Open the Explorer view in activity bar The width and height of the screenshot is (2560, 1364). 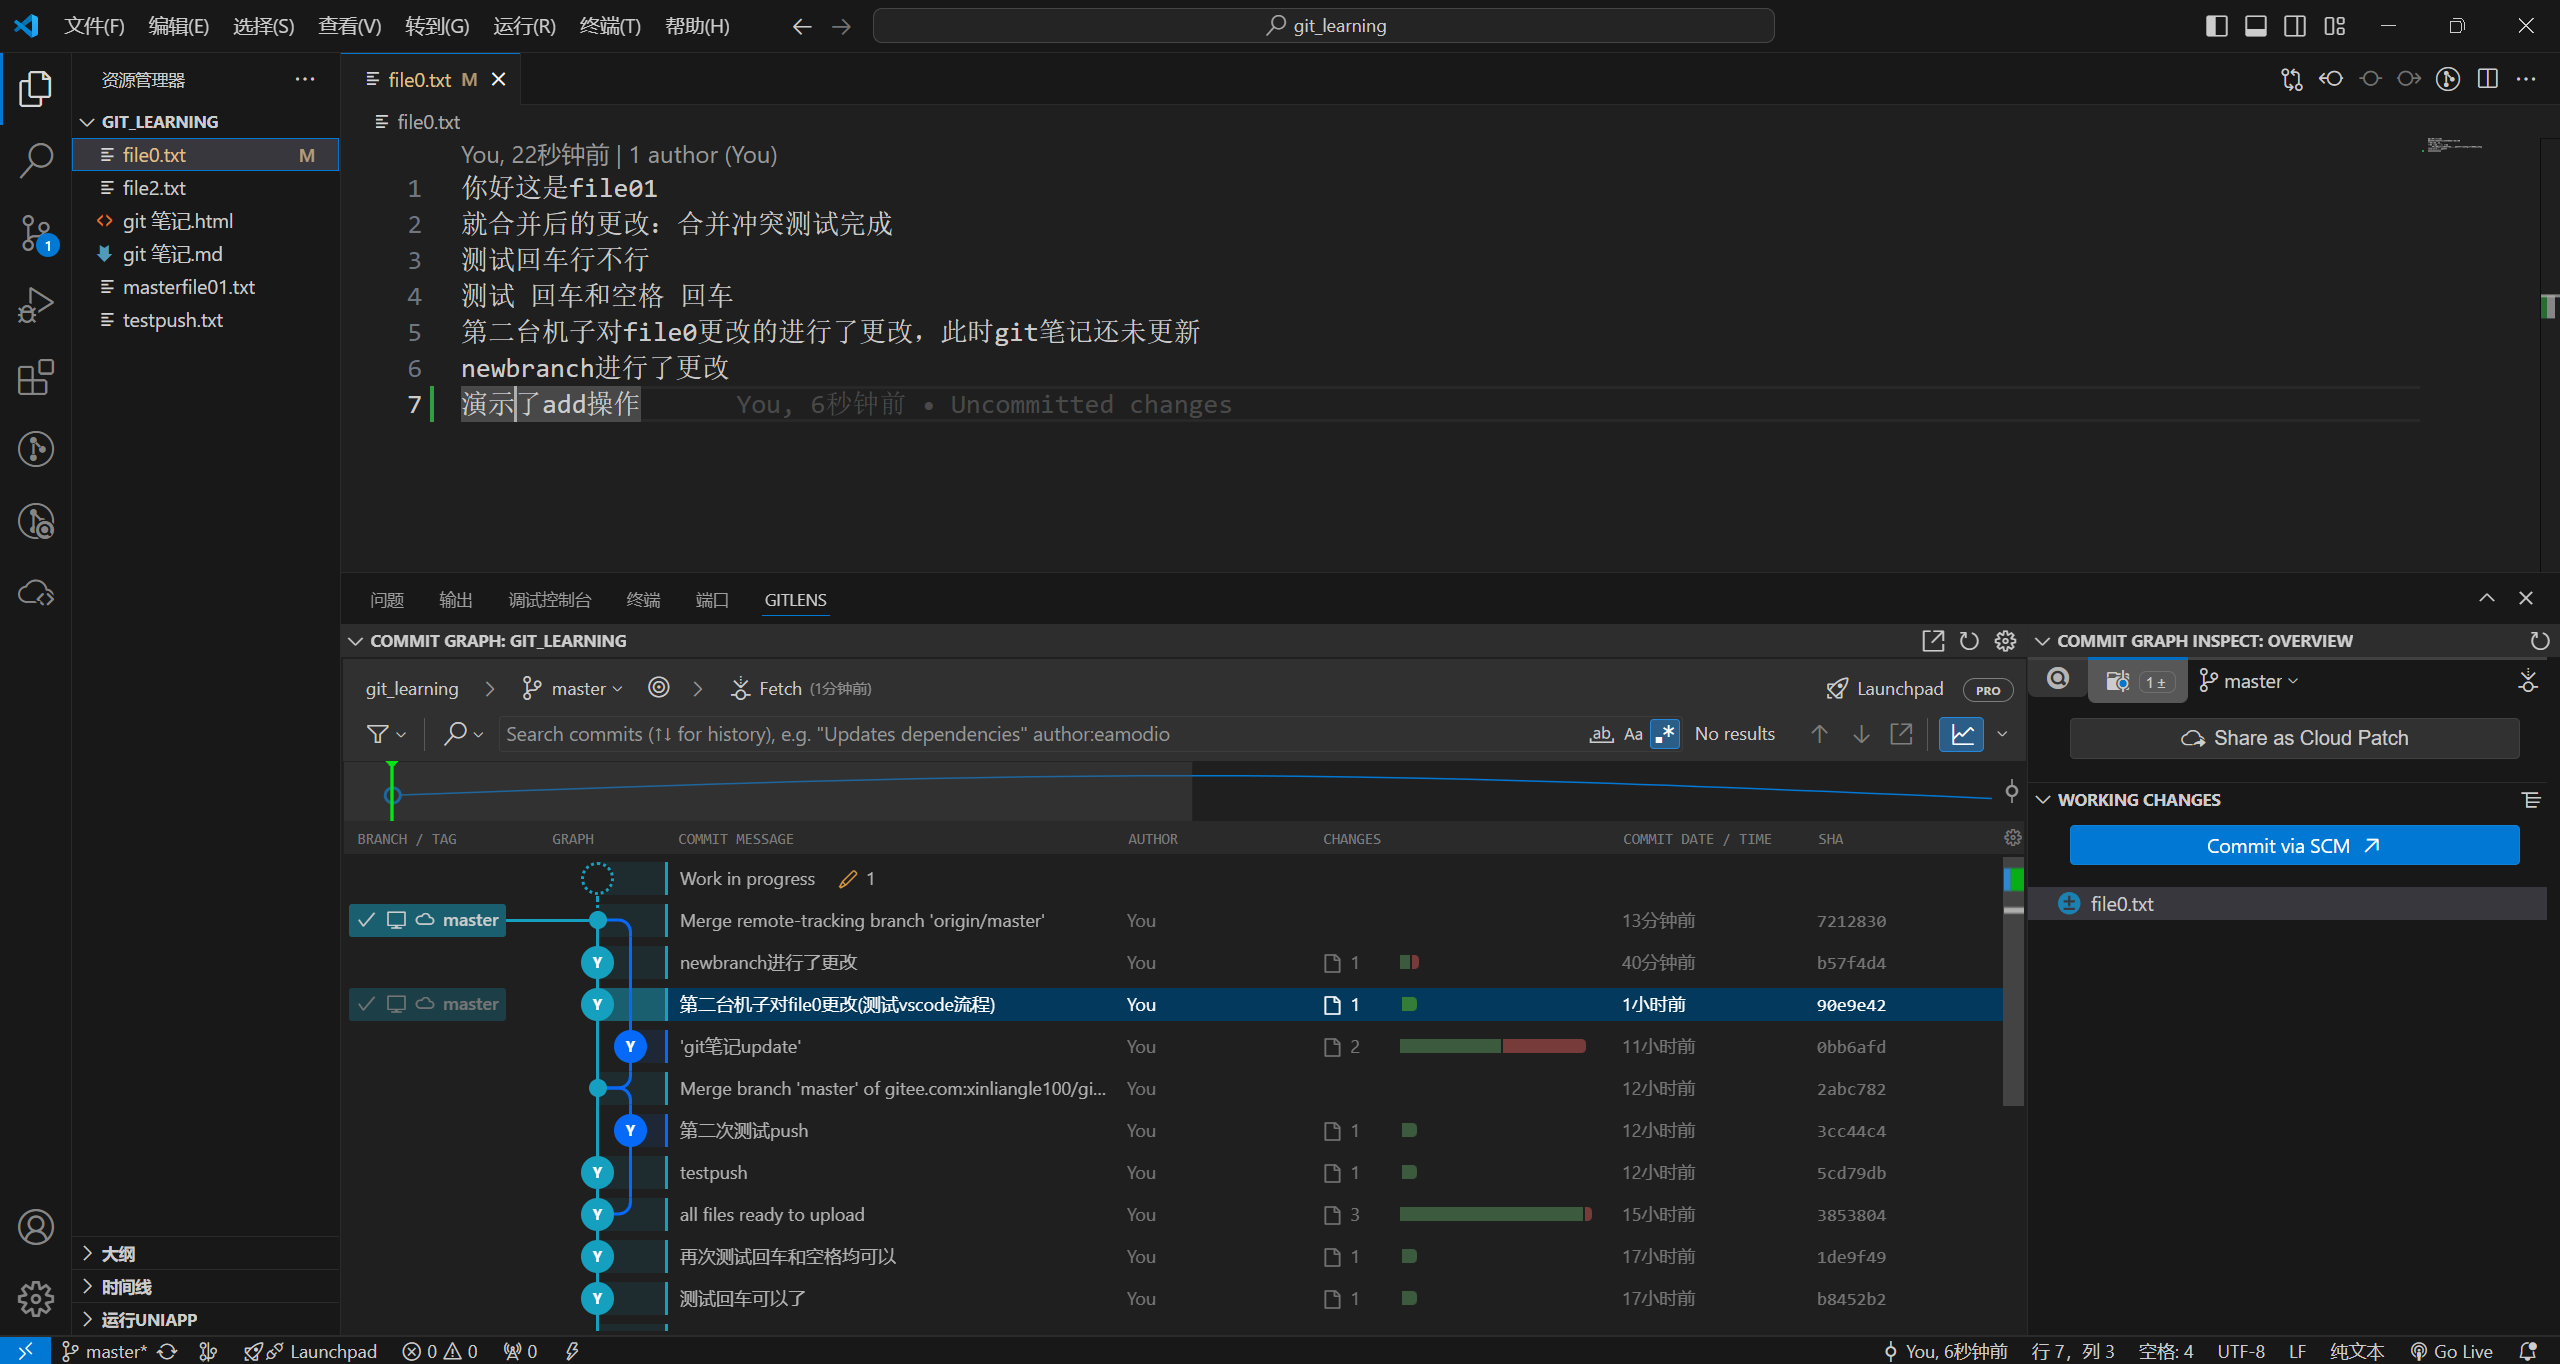(36, 89)
